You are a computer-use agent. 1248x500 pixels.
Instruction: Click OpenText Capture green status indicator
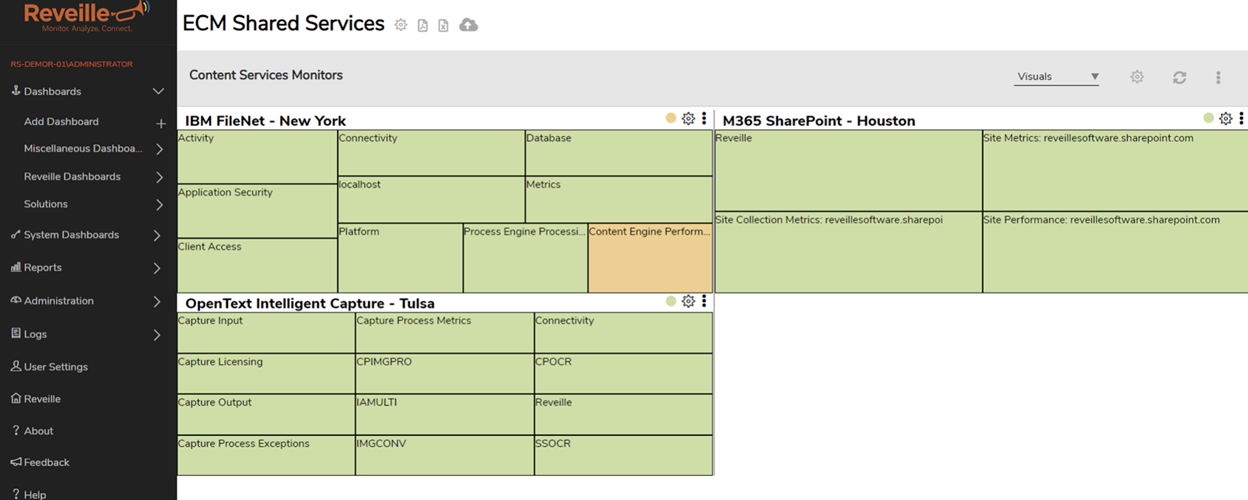point(671,301)
